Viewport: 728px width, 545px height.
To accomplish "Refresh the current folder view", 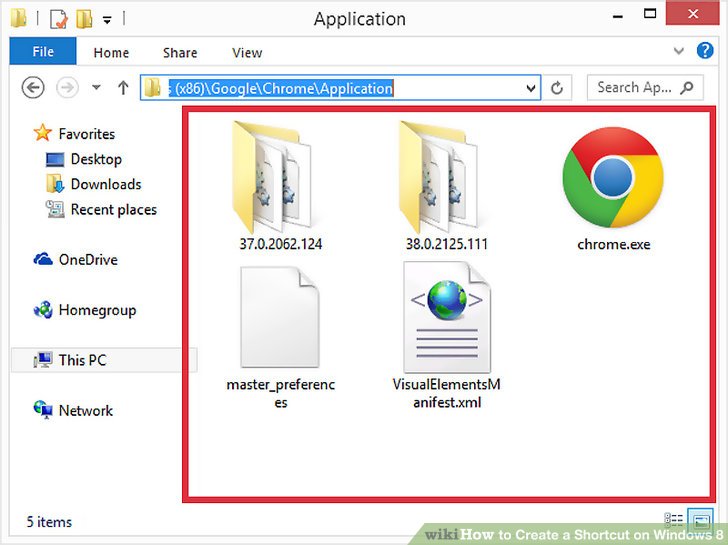I will coord(557,88).
